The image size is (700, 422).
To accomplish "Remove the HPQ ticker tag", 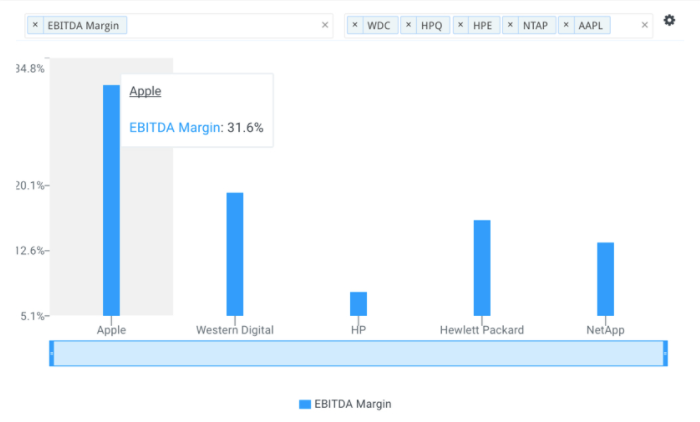I will point(408,25).
